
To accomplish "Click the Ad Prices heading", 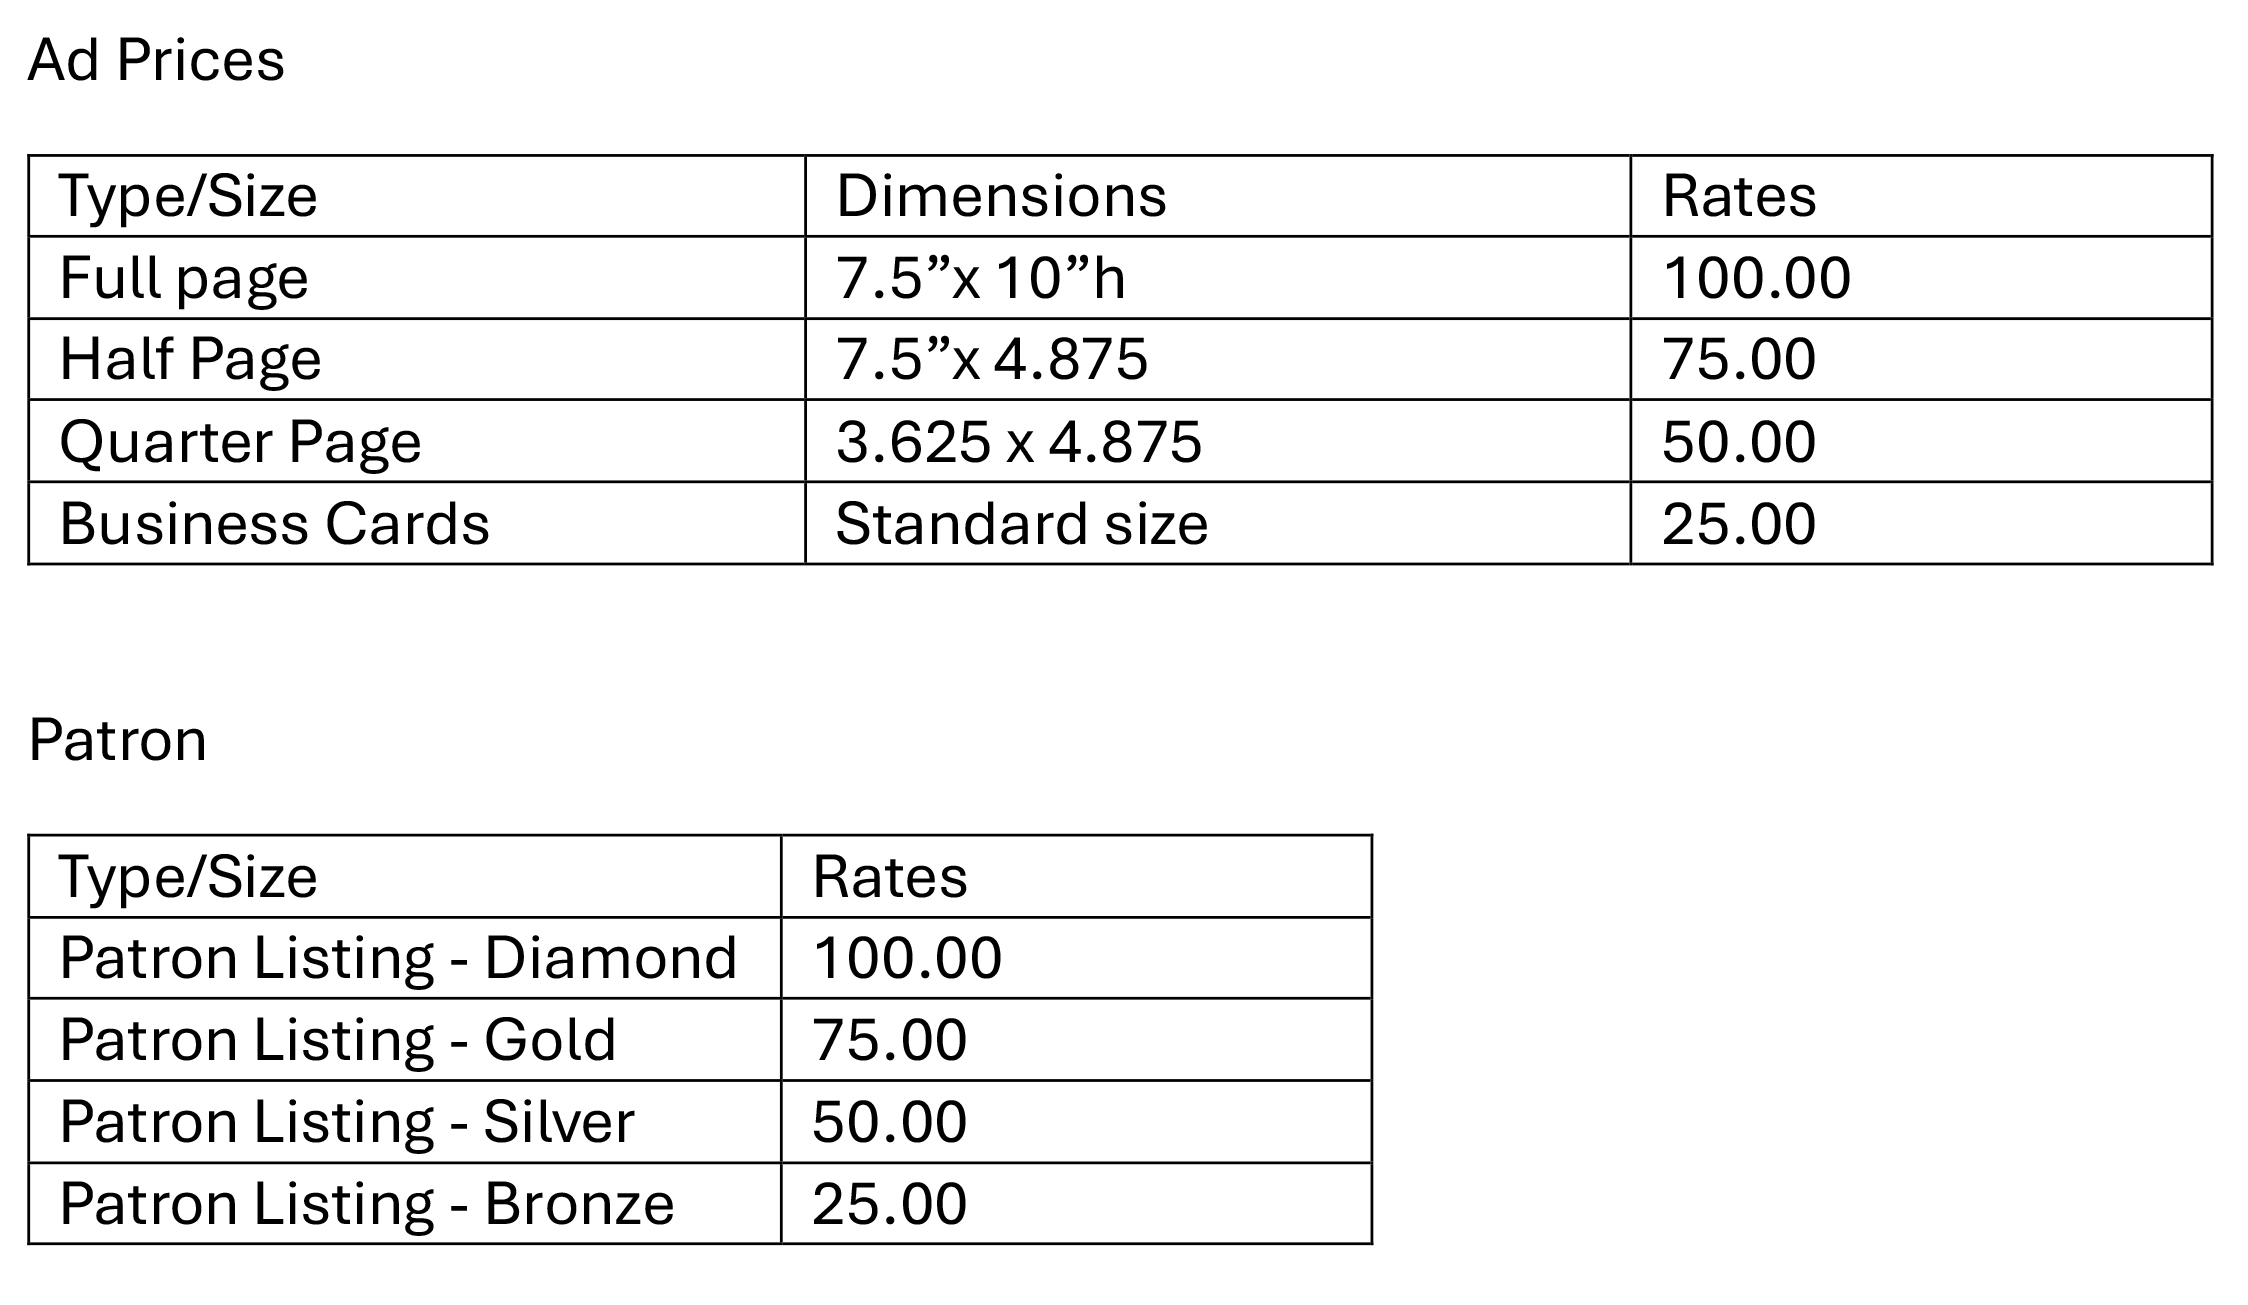I will 156,60.
